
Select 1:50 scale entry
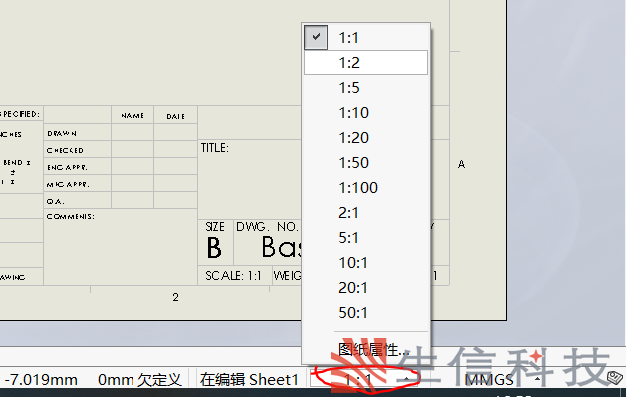[366, 163]
